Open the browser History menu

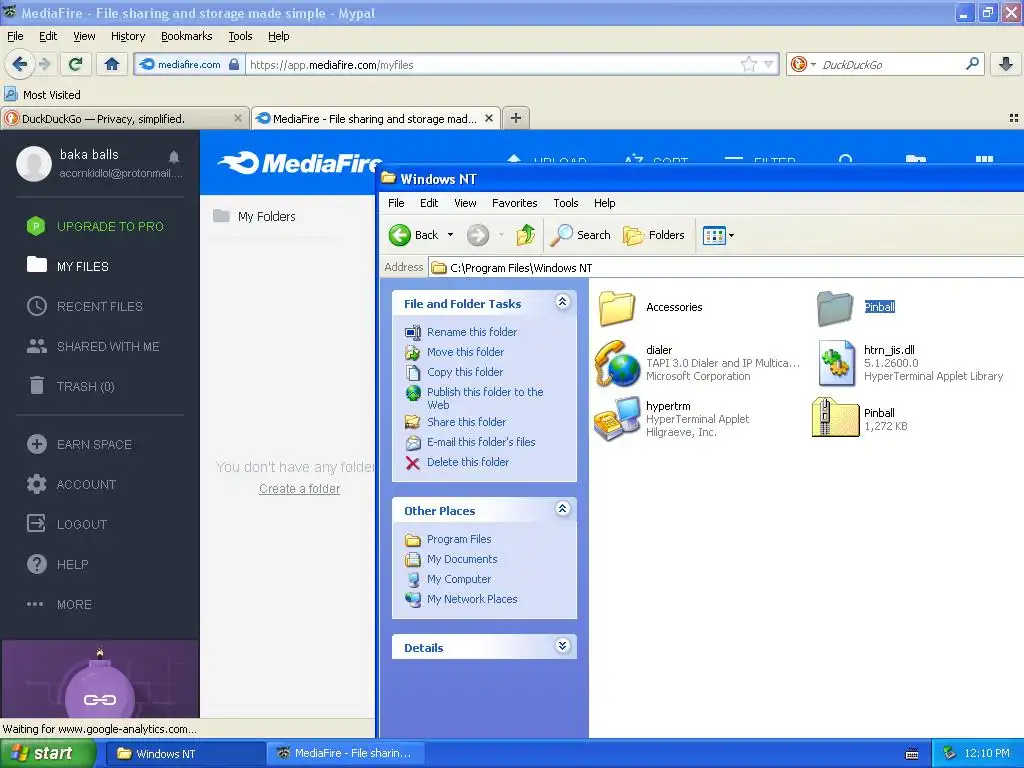(127, 36)
